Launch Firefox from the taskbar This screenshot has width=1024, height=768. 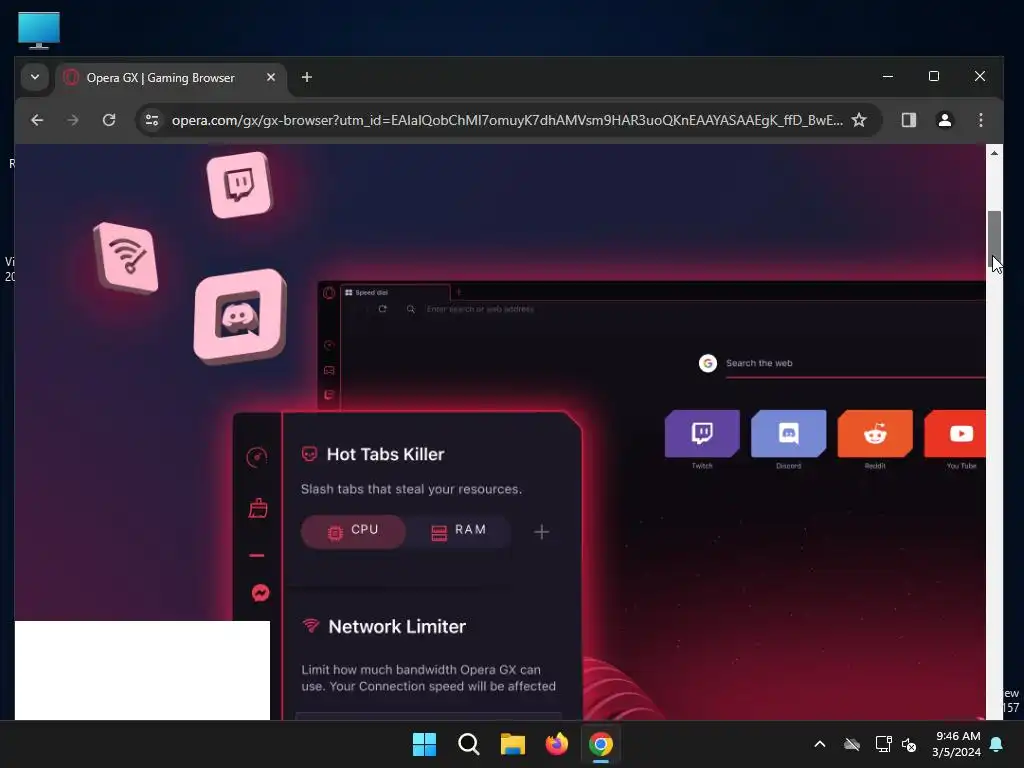556,744
